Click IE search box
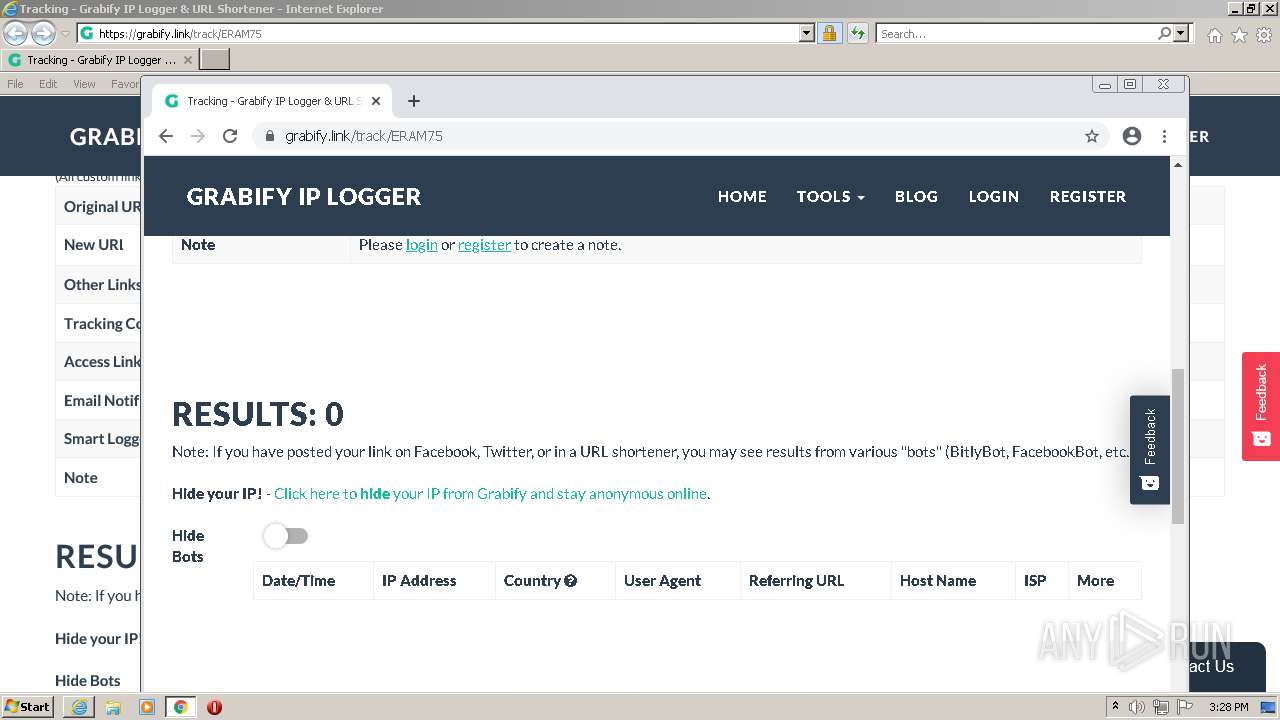 1016,33
